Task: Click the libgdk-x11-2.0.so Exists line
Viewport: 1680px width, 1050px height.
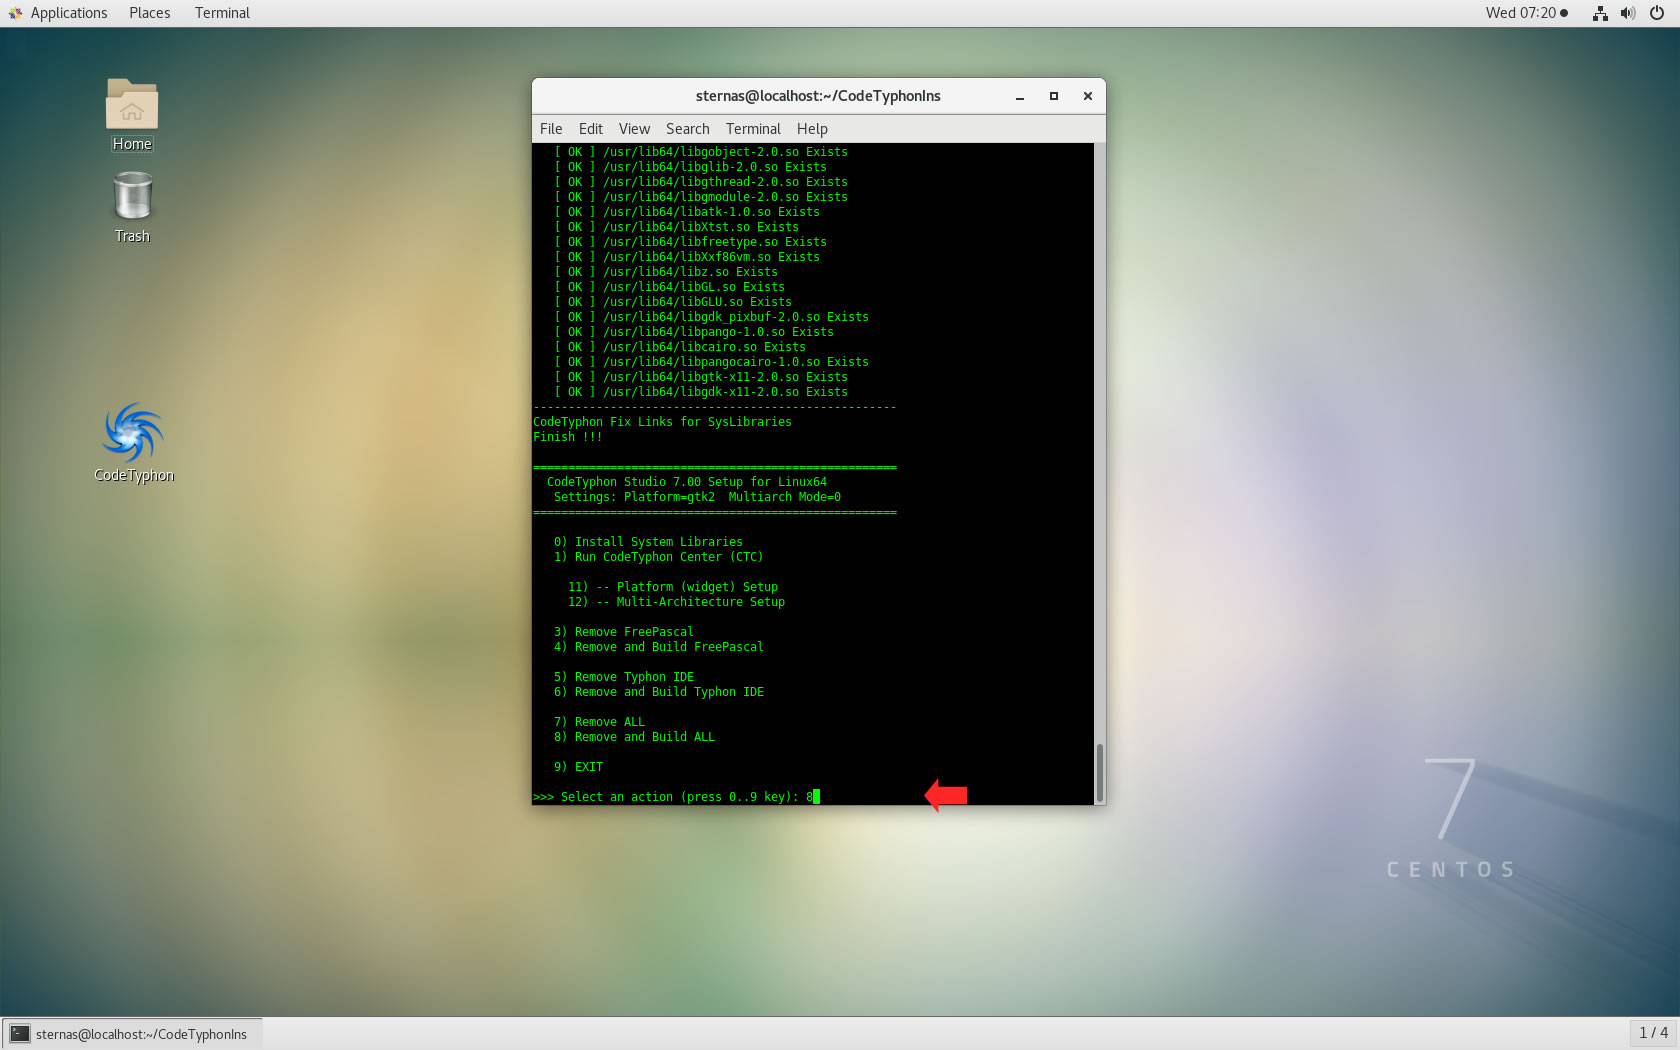Action: click(701, 392)
